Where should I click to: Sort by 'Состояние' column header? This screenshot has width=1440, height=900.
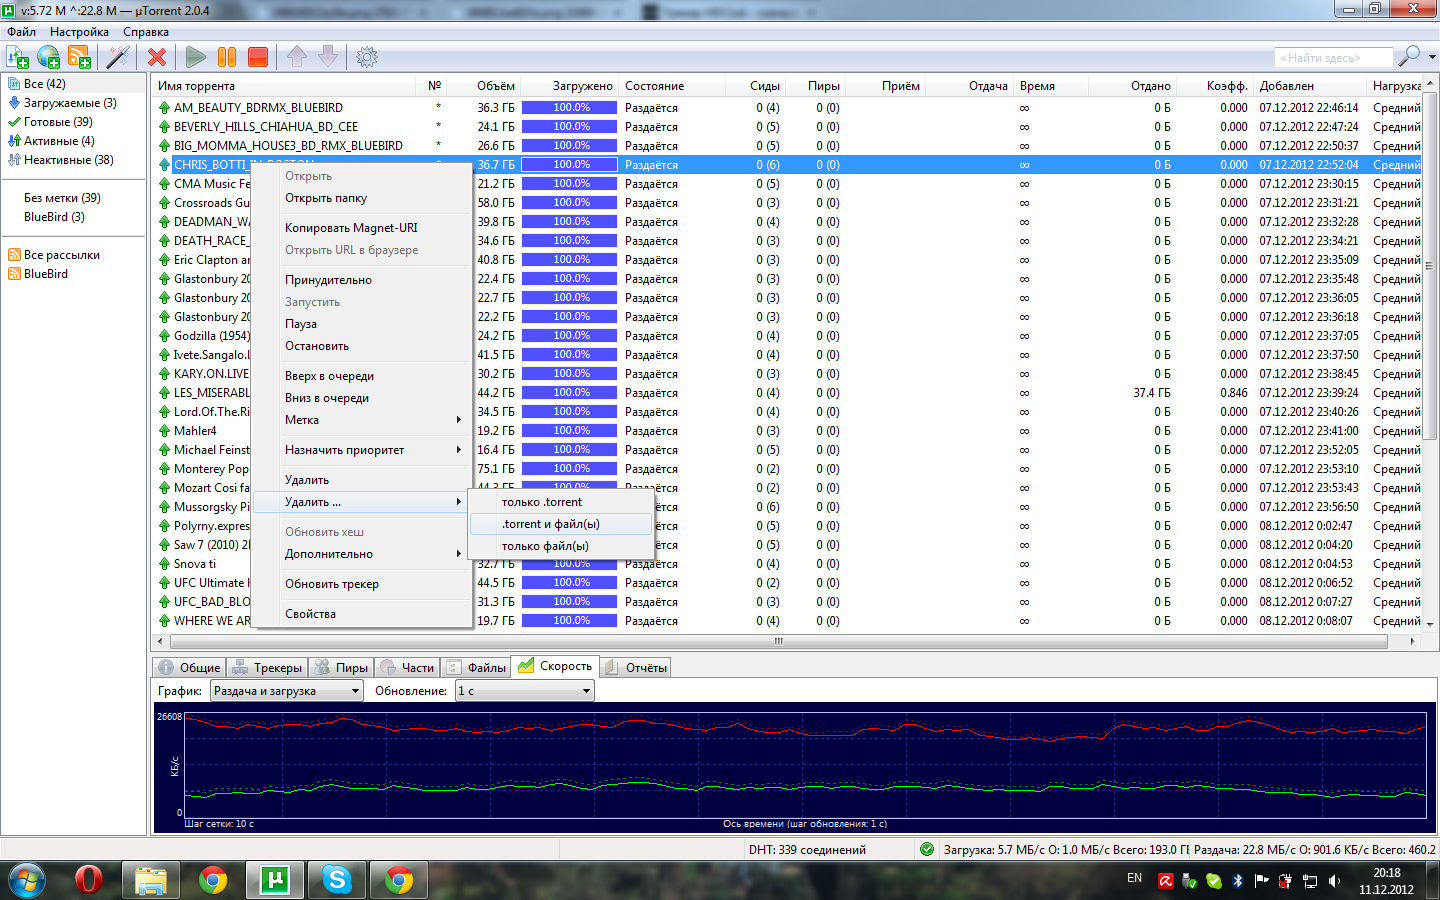pos(671,86)
